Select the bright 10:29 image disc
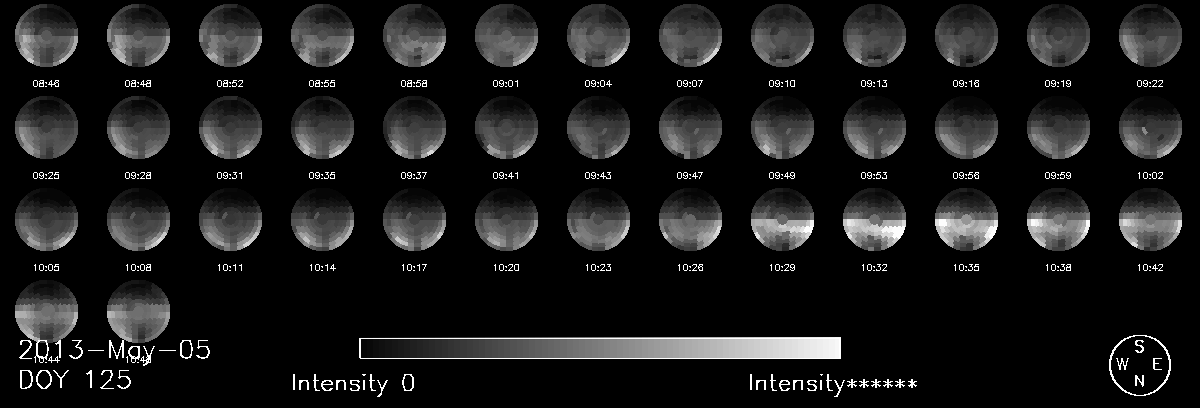 pos(783,220)
